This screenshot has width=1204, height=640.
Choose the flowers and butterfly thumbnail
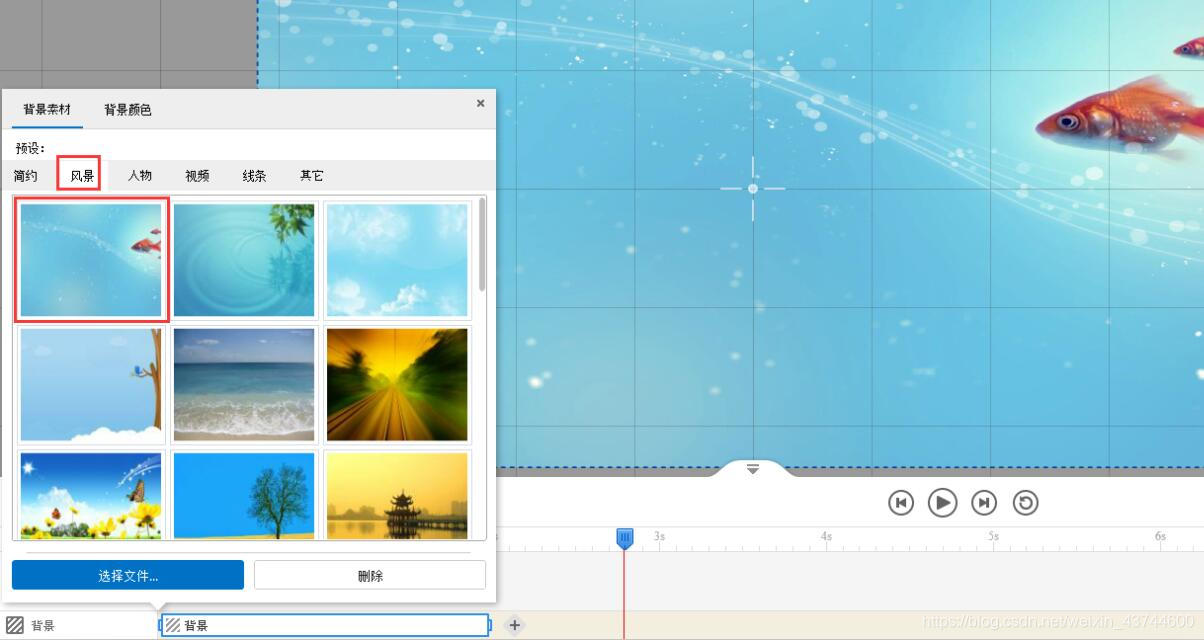[91, 496]
